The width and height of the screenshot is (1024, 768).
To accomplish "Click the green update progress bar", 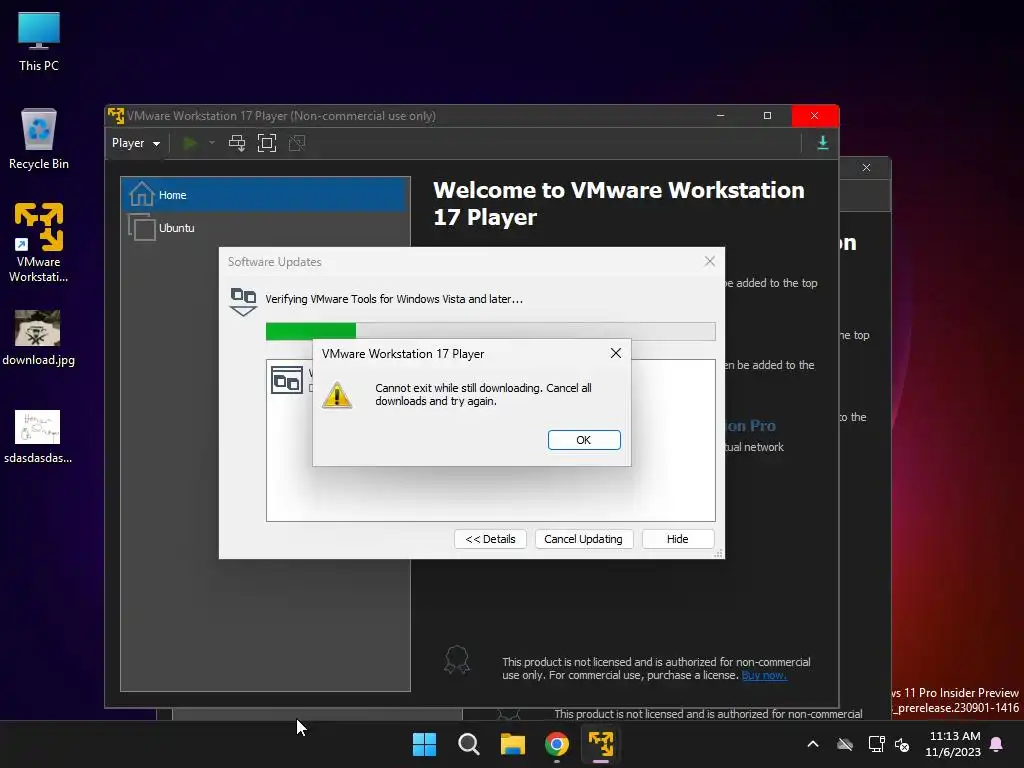I will 490,331.
